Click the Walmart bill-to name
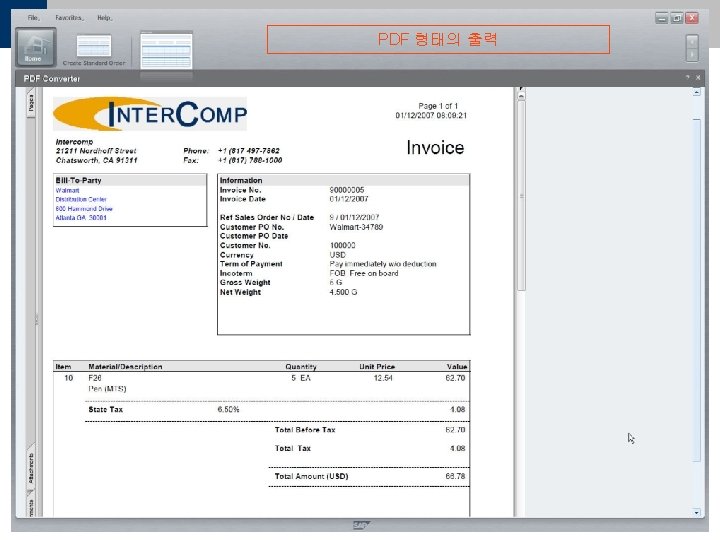This screenshot has width=720, height=540. point(68,190)
